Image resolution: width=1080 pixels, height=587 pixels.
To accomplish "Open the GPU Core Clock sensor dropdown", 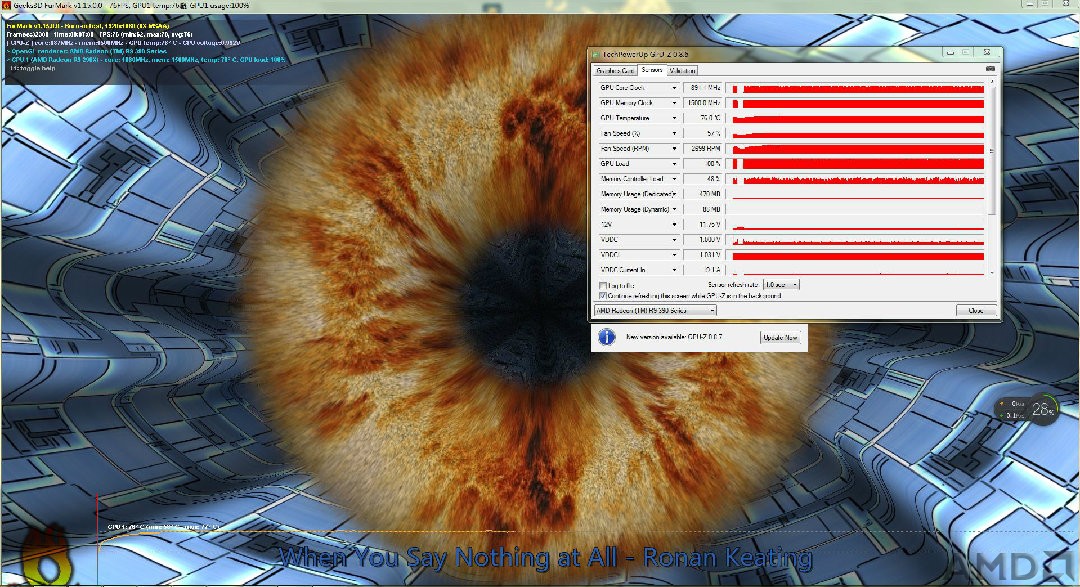I will click(x=674, y=88).
